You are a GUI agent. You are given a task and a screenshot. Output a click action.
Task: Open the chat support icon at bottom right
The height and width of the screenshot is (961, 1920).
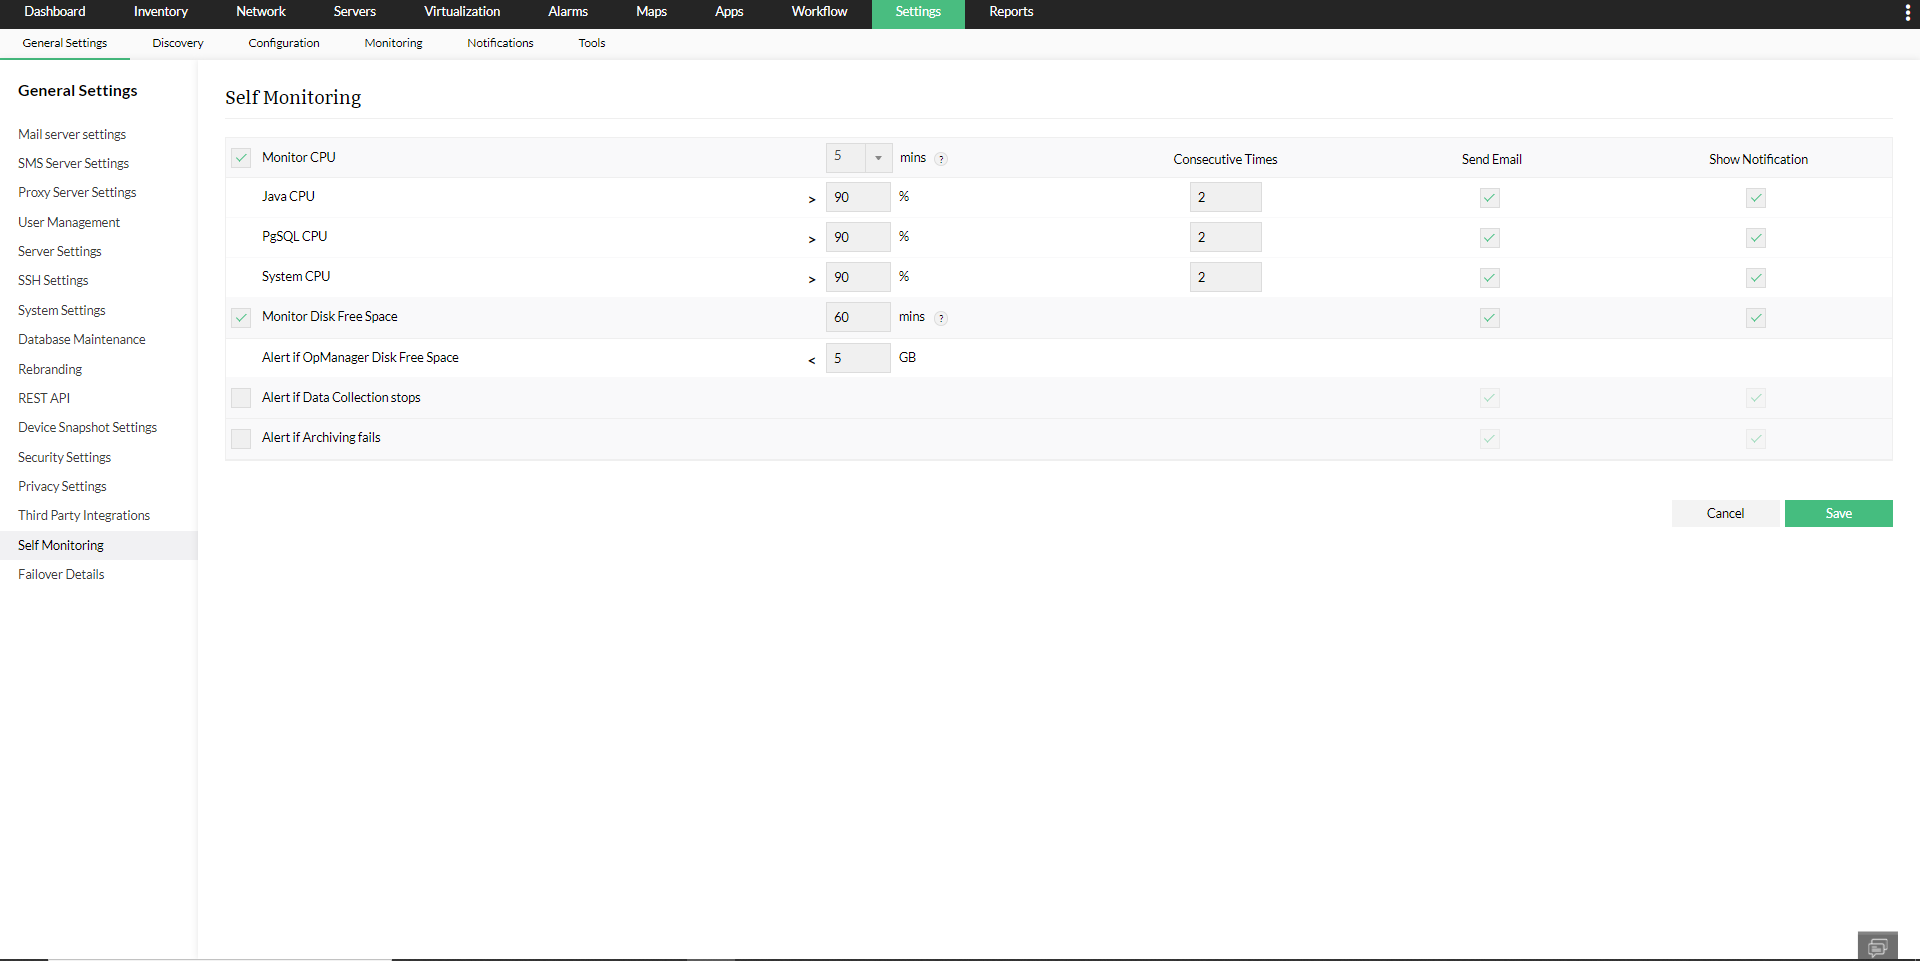(1877, 945)
